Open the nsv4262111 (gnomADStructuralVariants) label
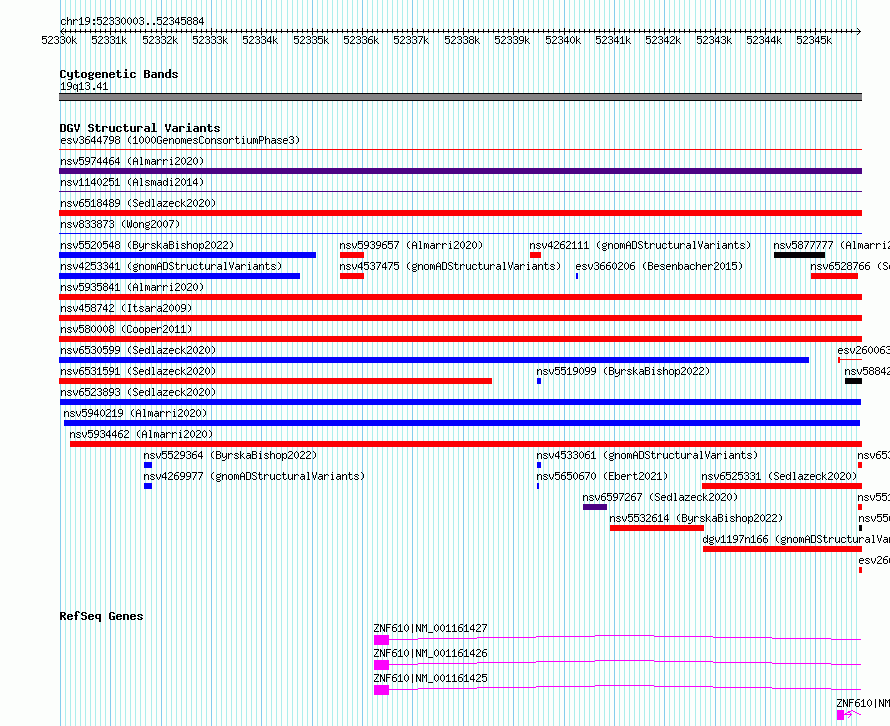Screen dimensions: 890x726 click(640, 245)
